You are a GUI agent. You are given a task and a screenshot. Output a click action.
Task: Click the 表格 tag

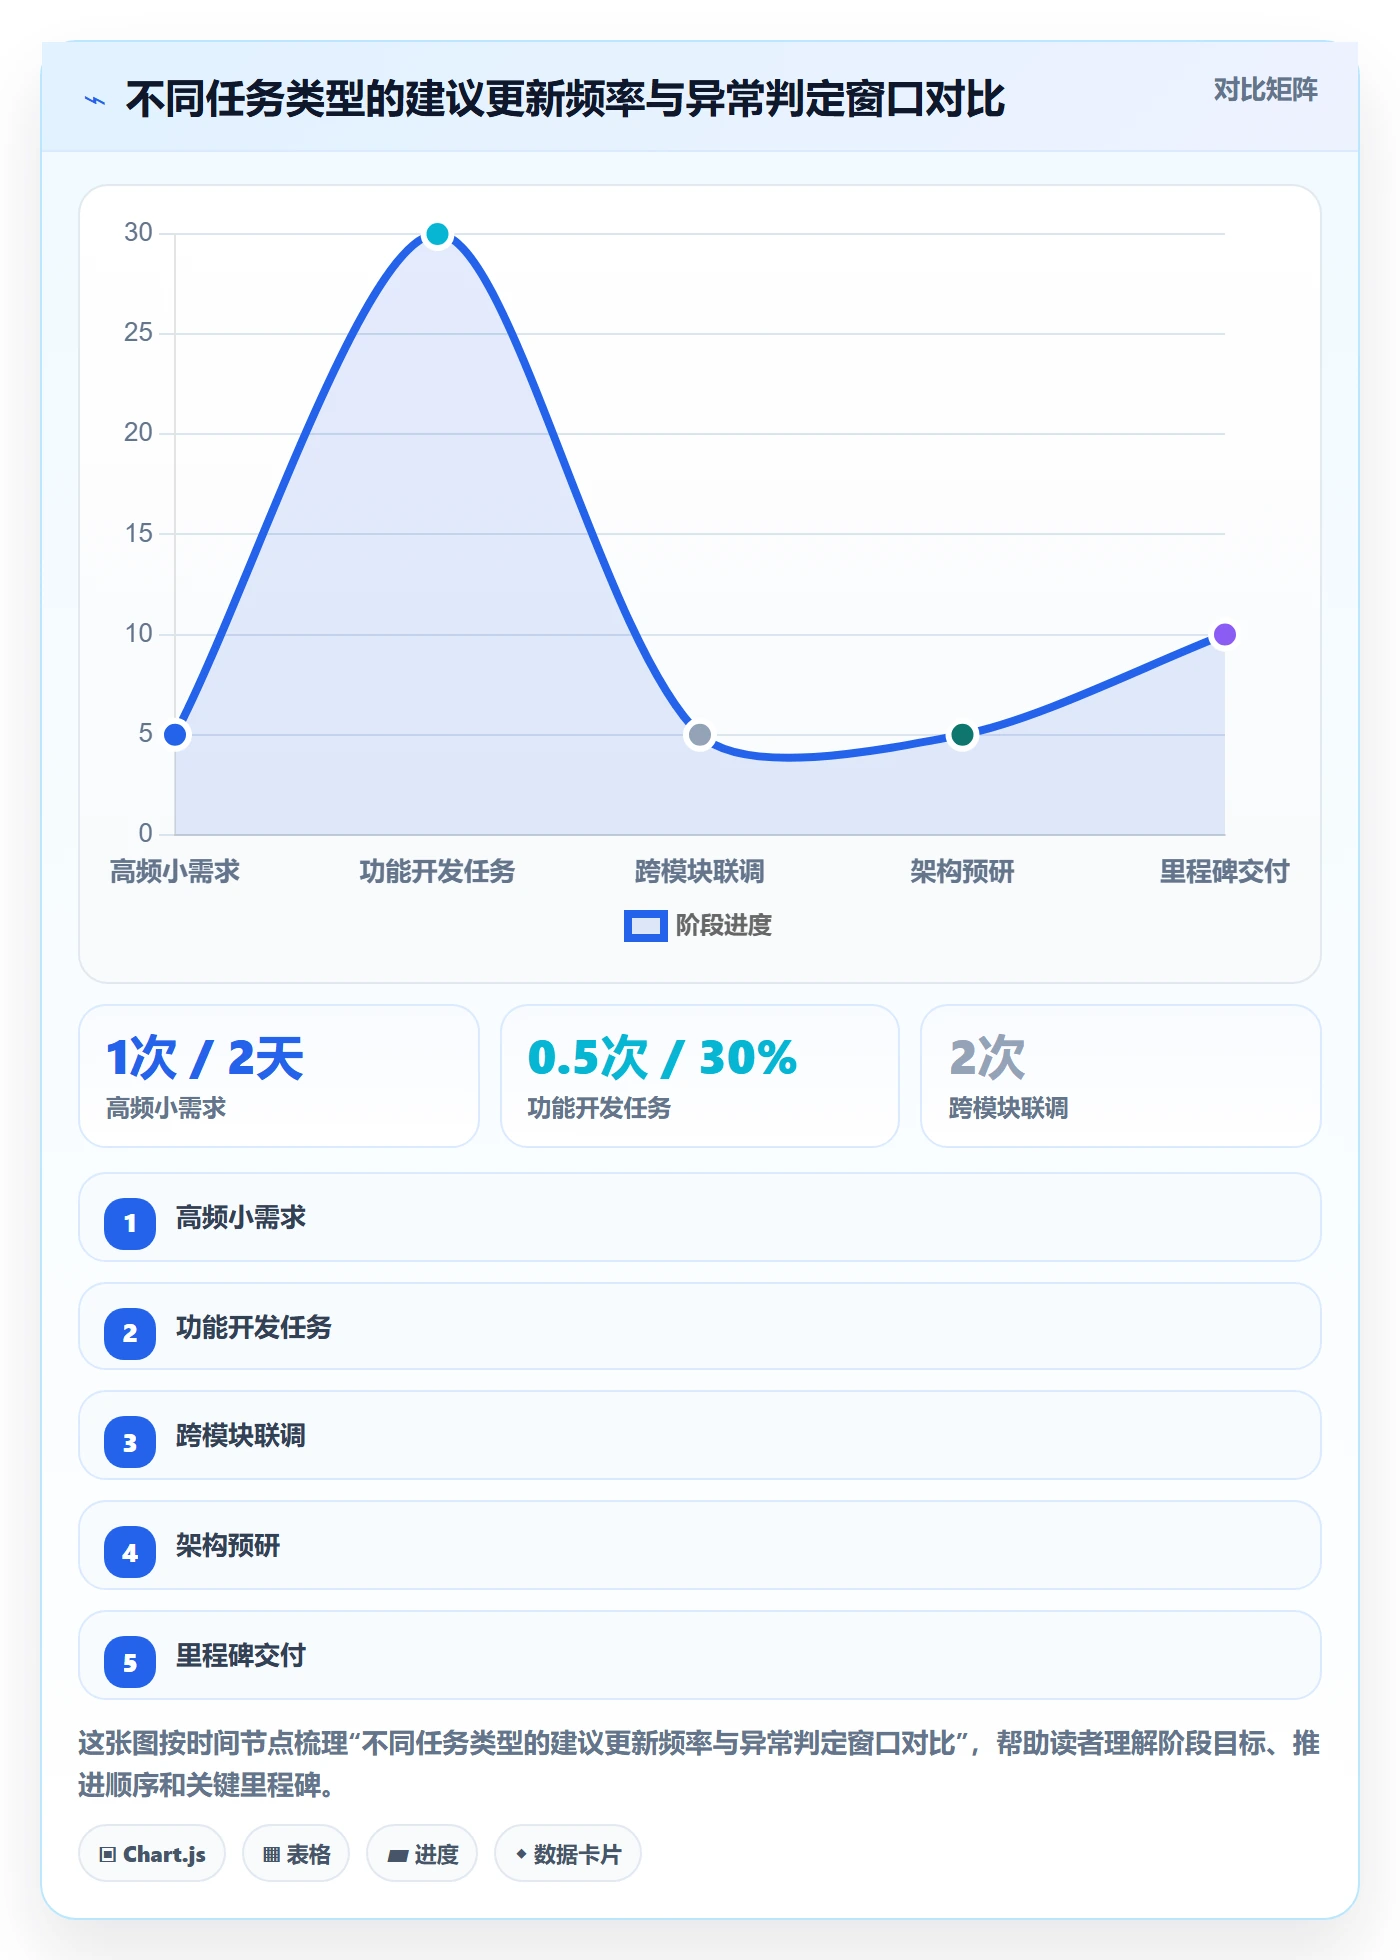click(x=296, y=1854)
